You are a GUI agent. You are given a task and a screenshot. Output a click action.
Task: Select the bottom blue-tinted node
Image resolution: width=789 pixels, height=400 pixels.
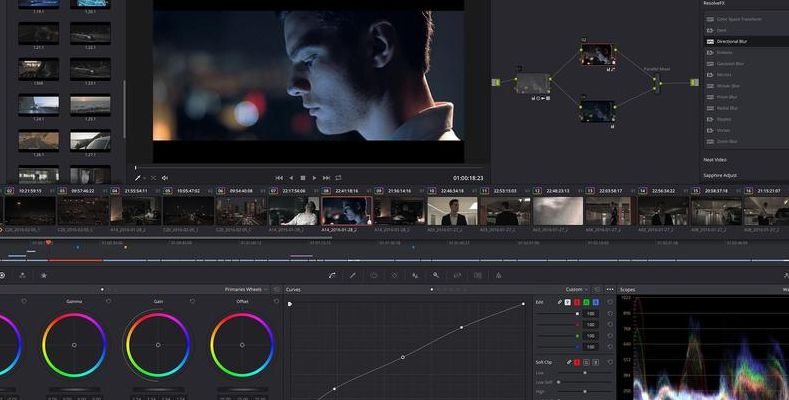pyautogui.click(x=597, y=111)
